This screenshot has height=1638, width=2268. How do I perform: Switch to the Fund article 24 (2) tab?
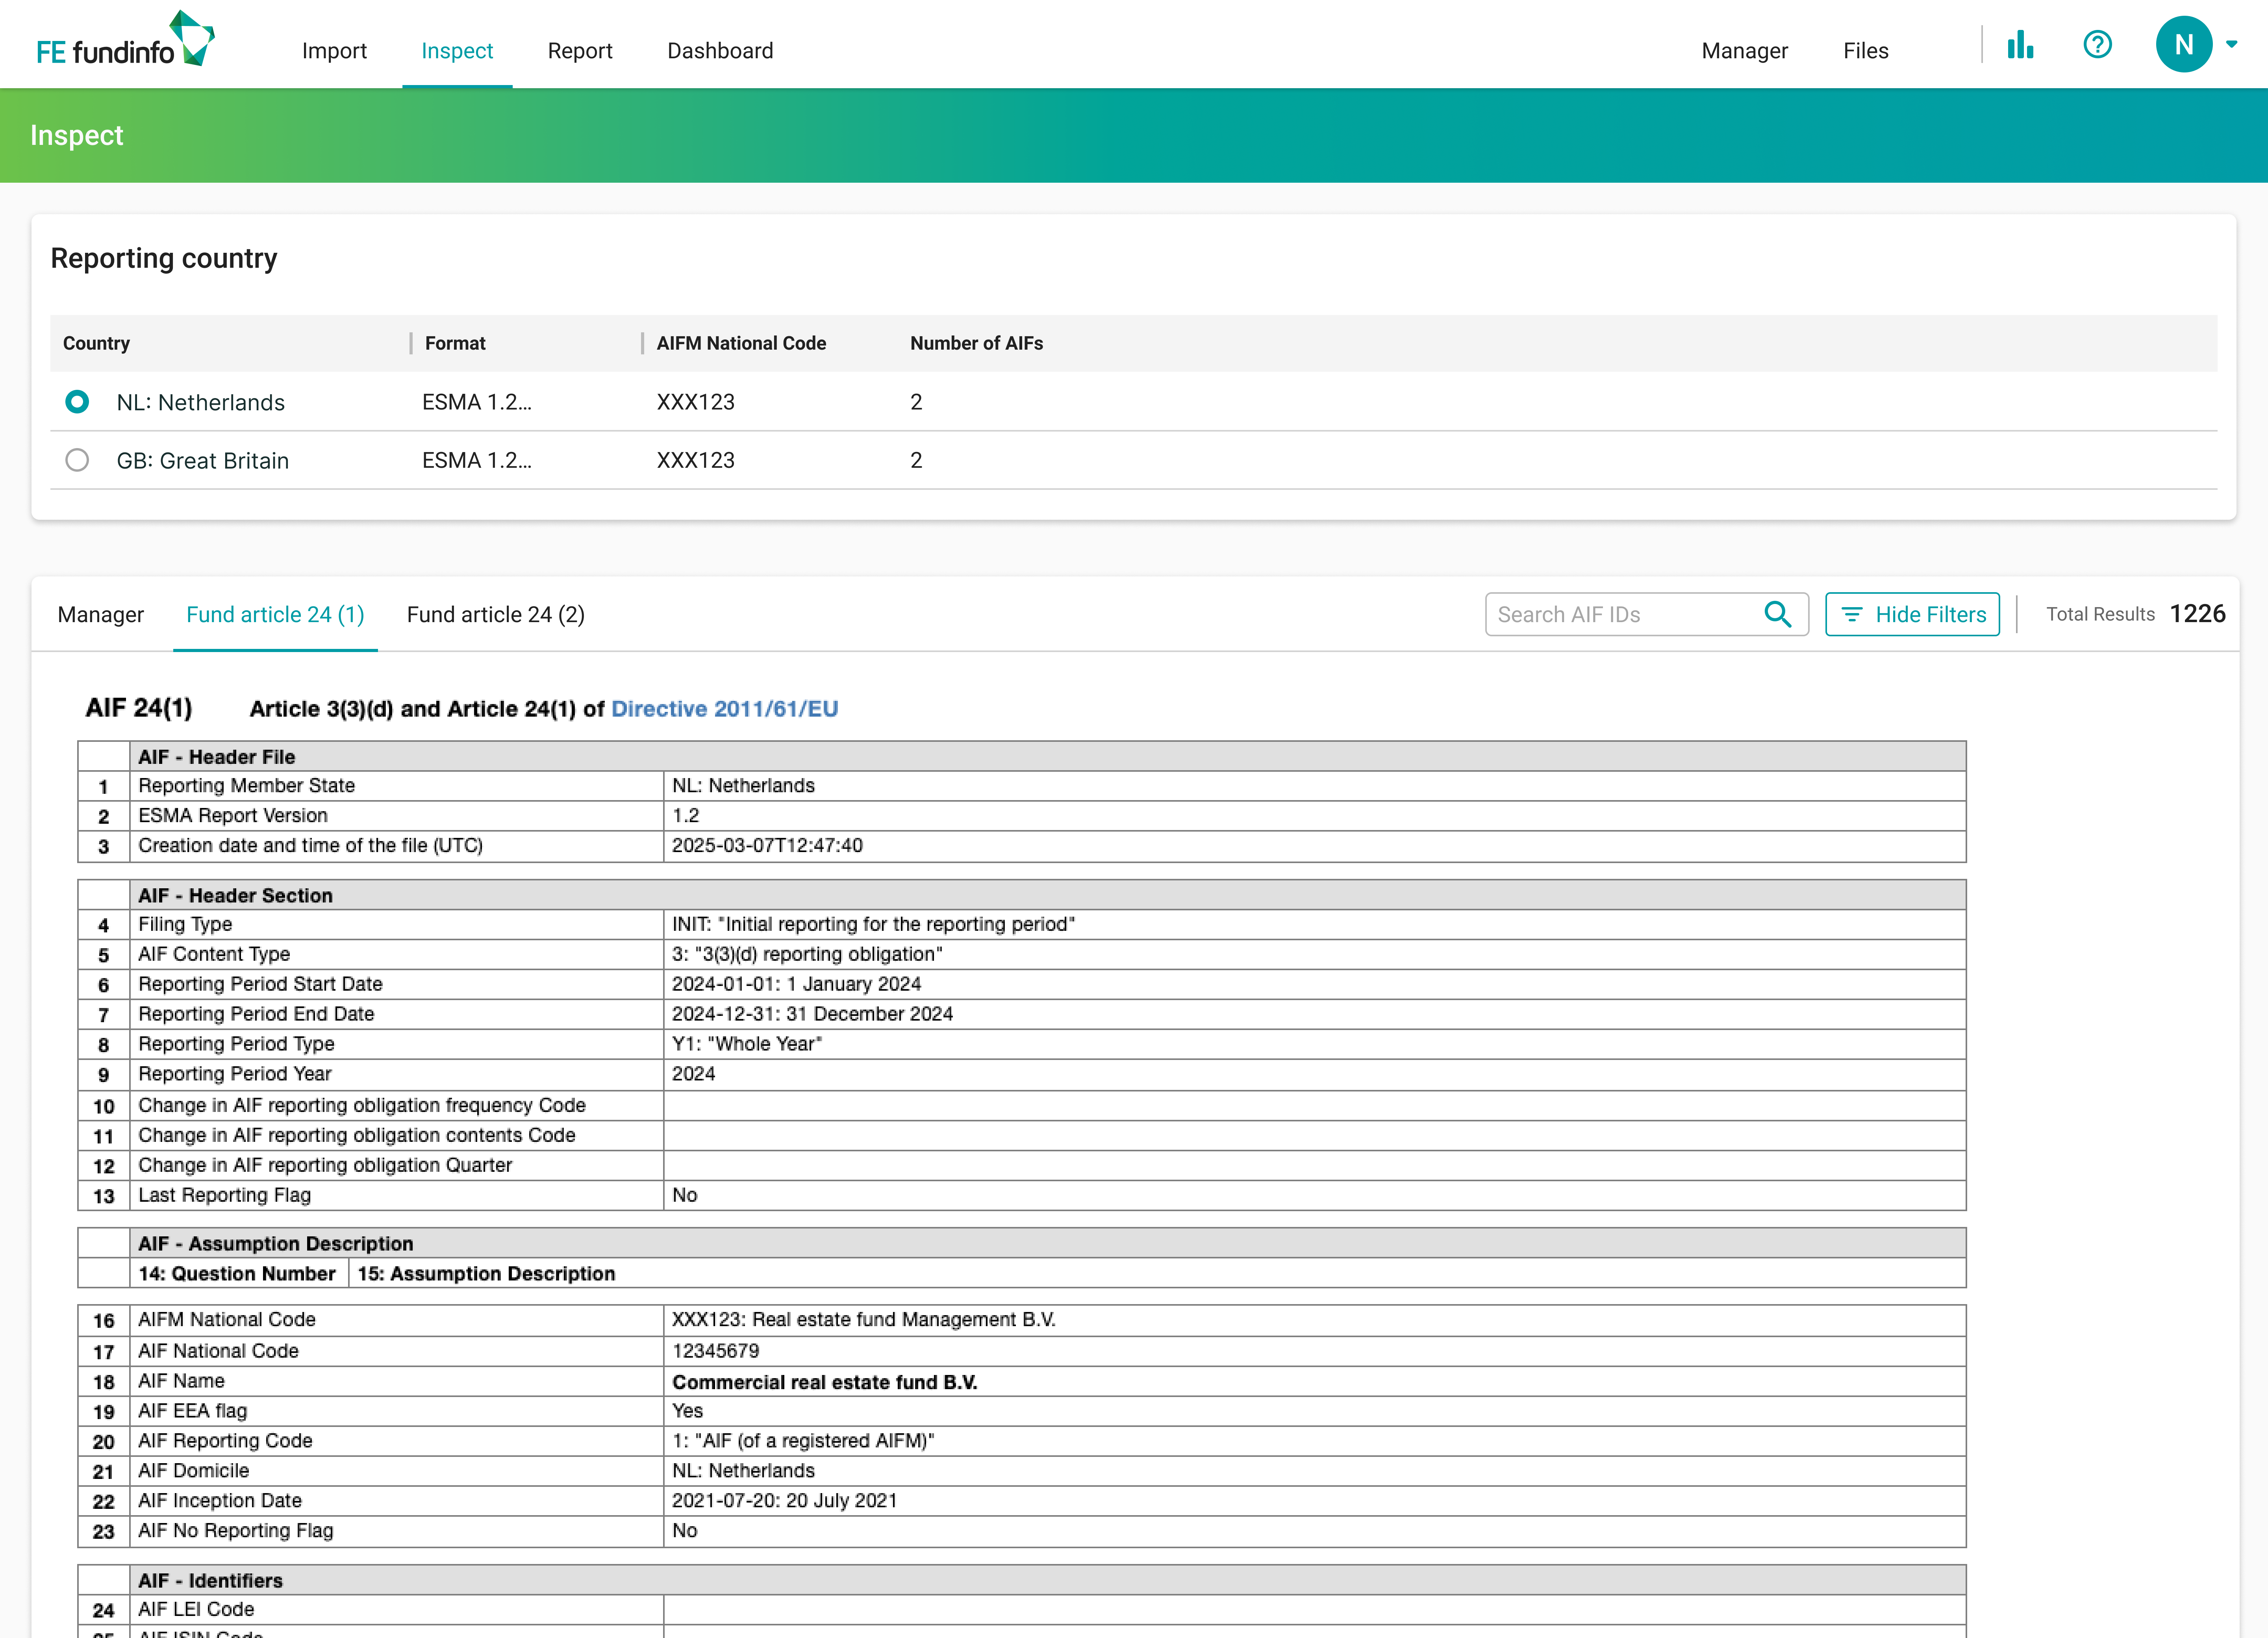[496, 615]
